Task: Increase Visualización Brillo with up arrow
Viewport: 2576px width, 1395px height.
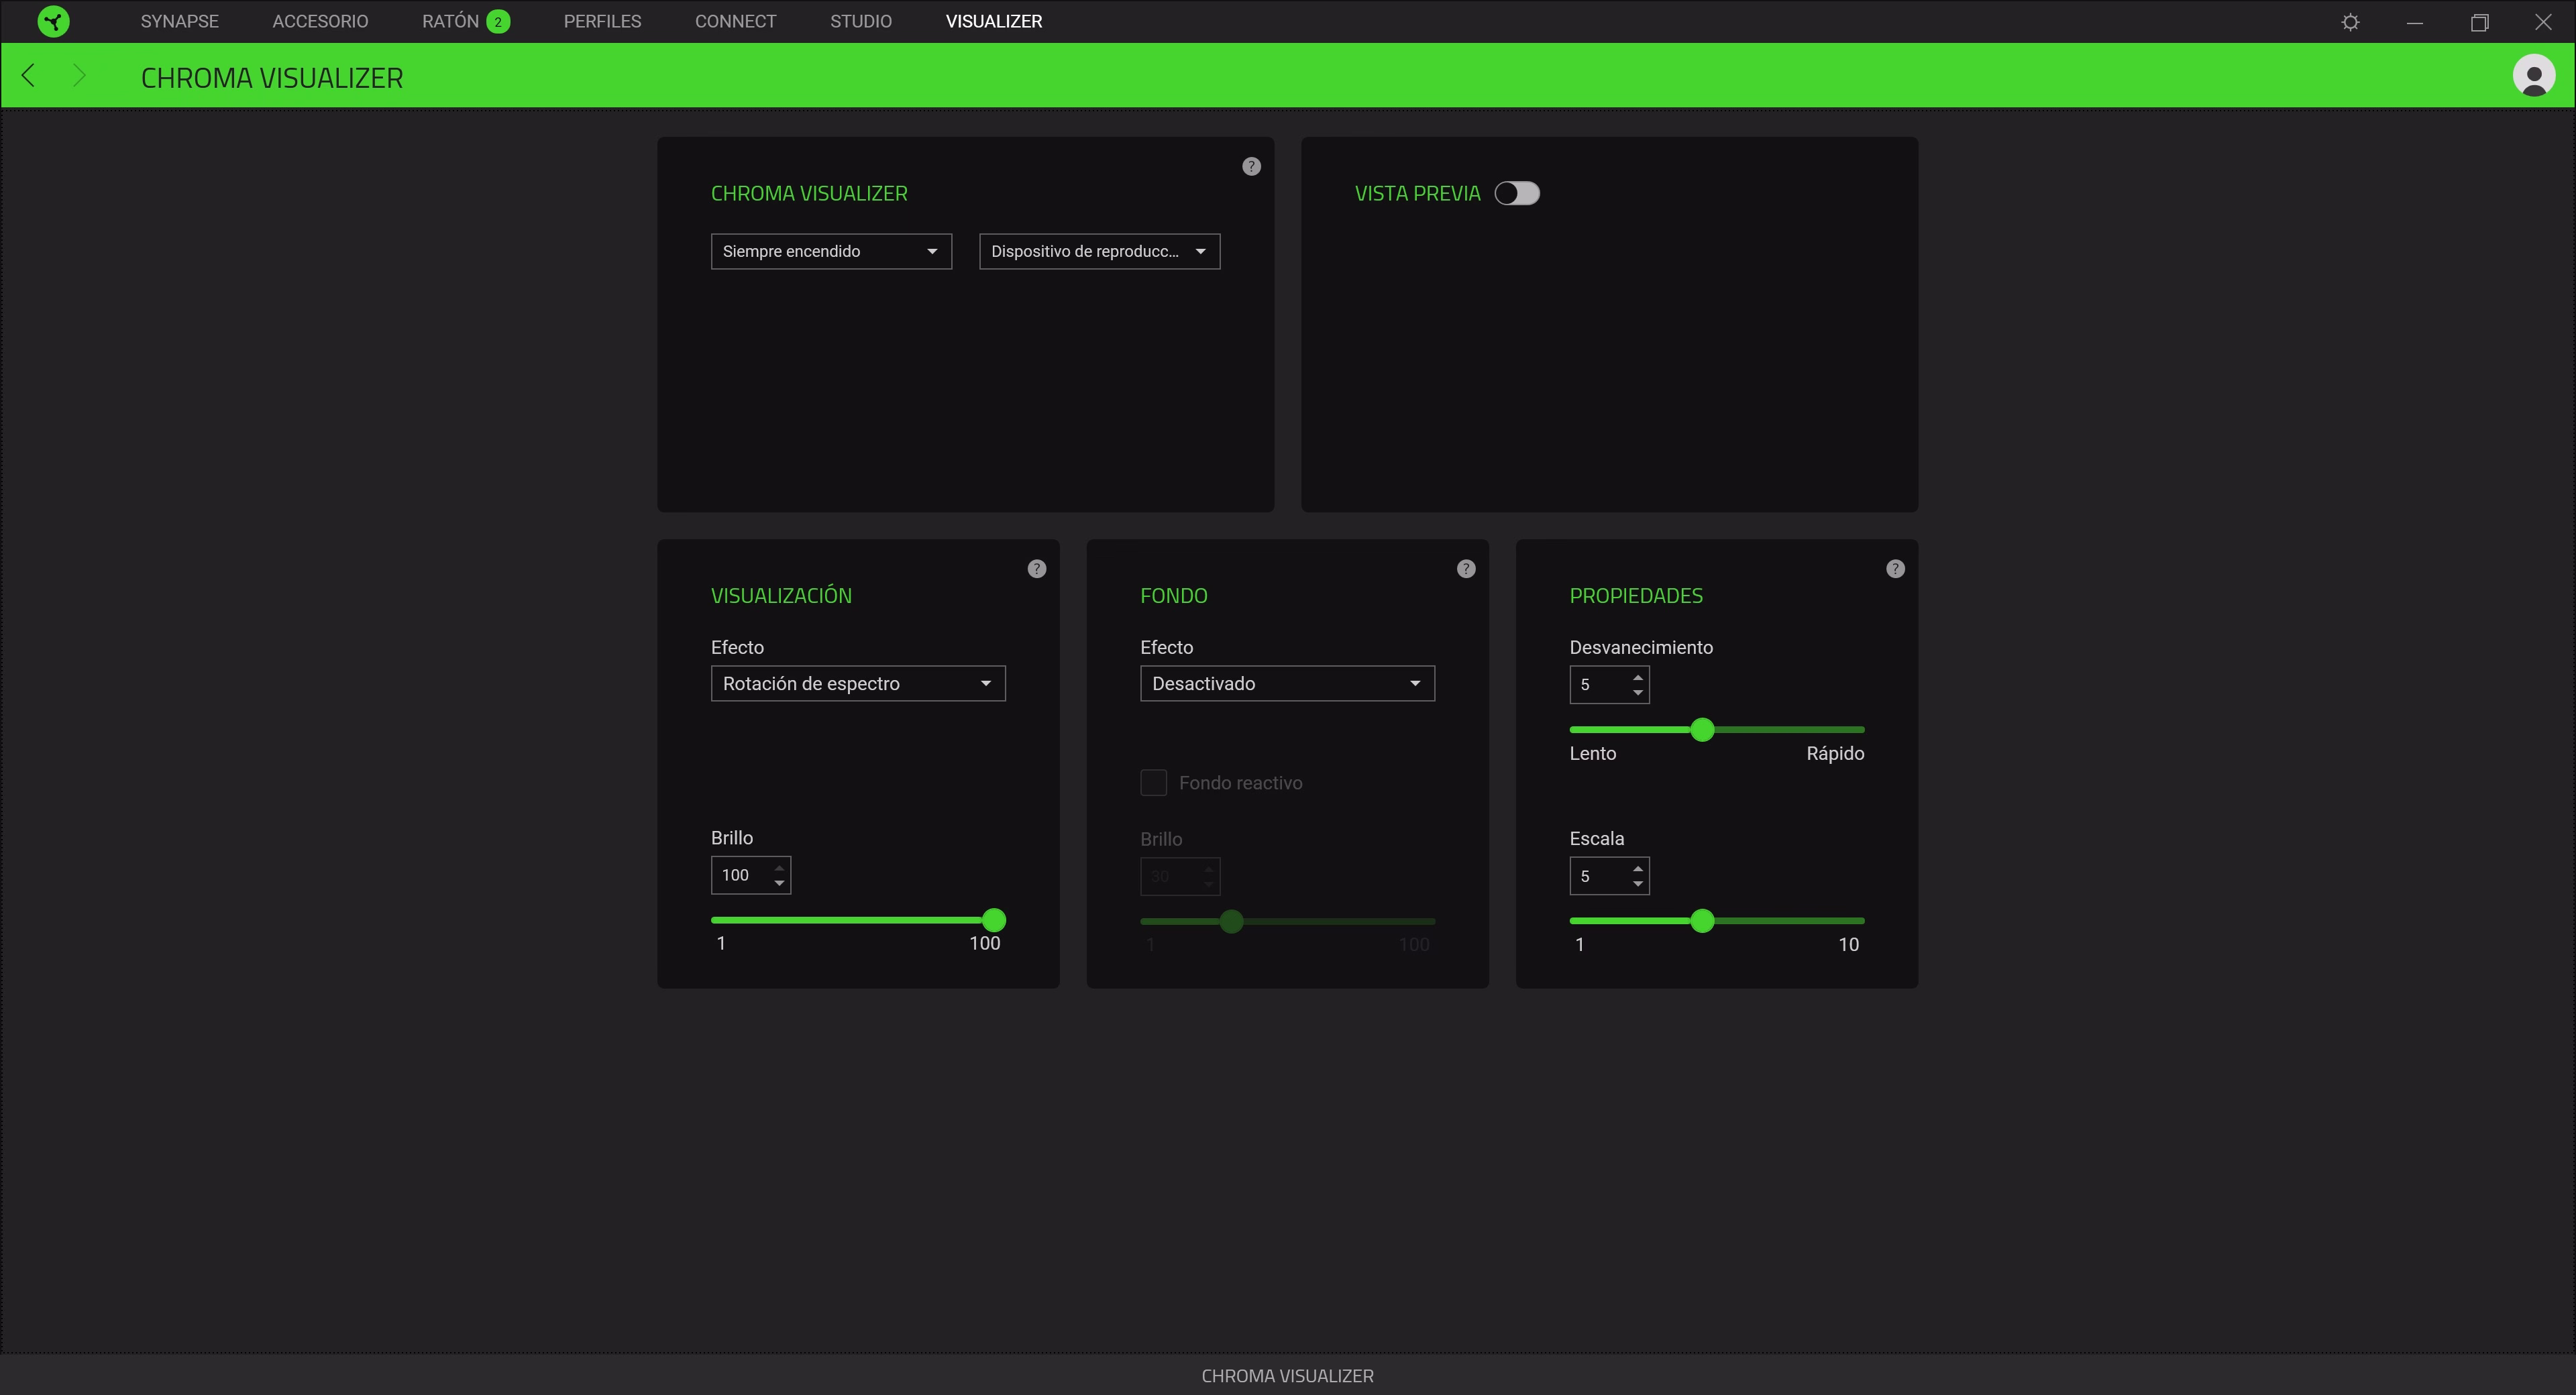Action: (x=779, y=868)
